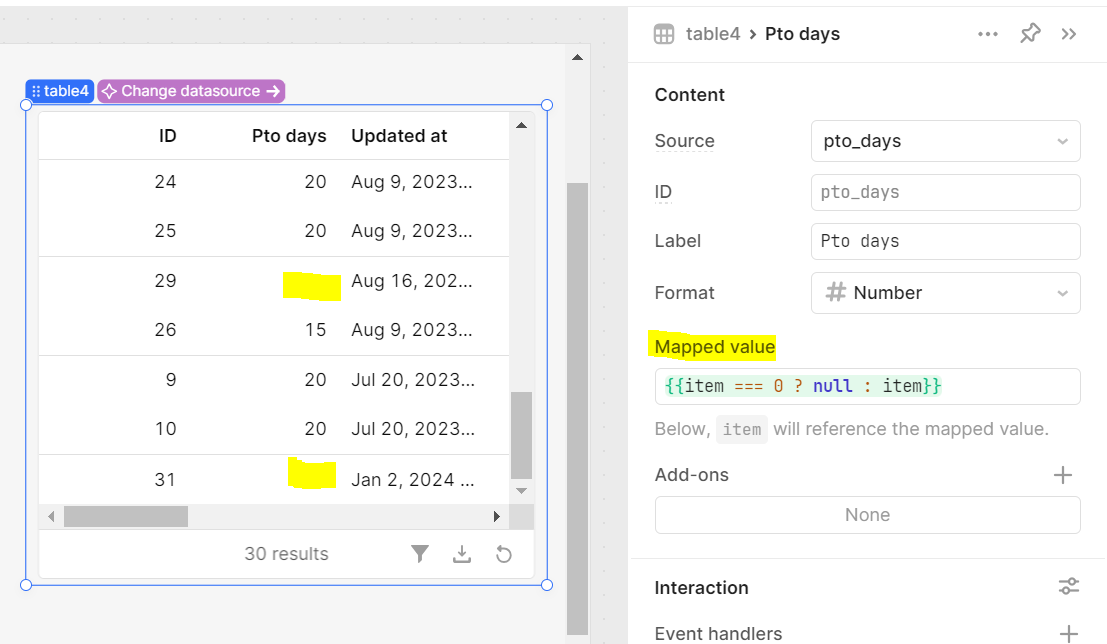Click the None button under Add-ons

pos(867,514)
